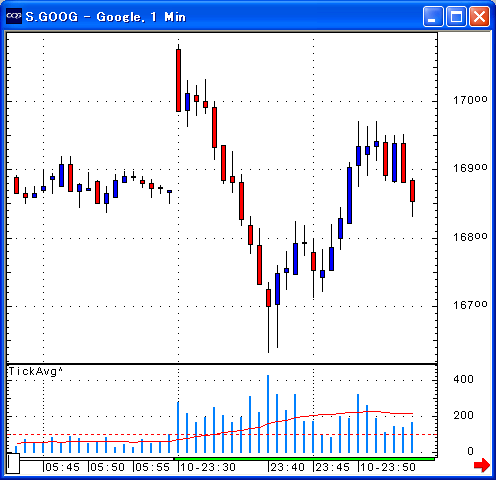Screen dimensions: 496x480
Task: Click the S.GOOG - Google, 1 Min title
Action: [x=105, y=17]
